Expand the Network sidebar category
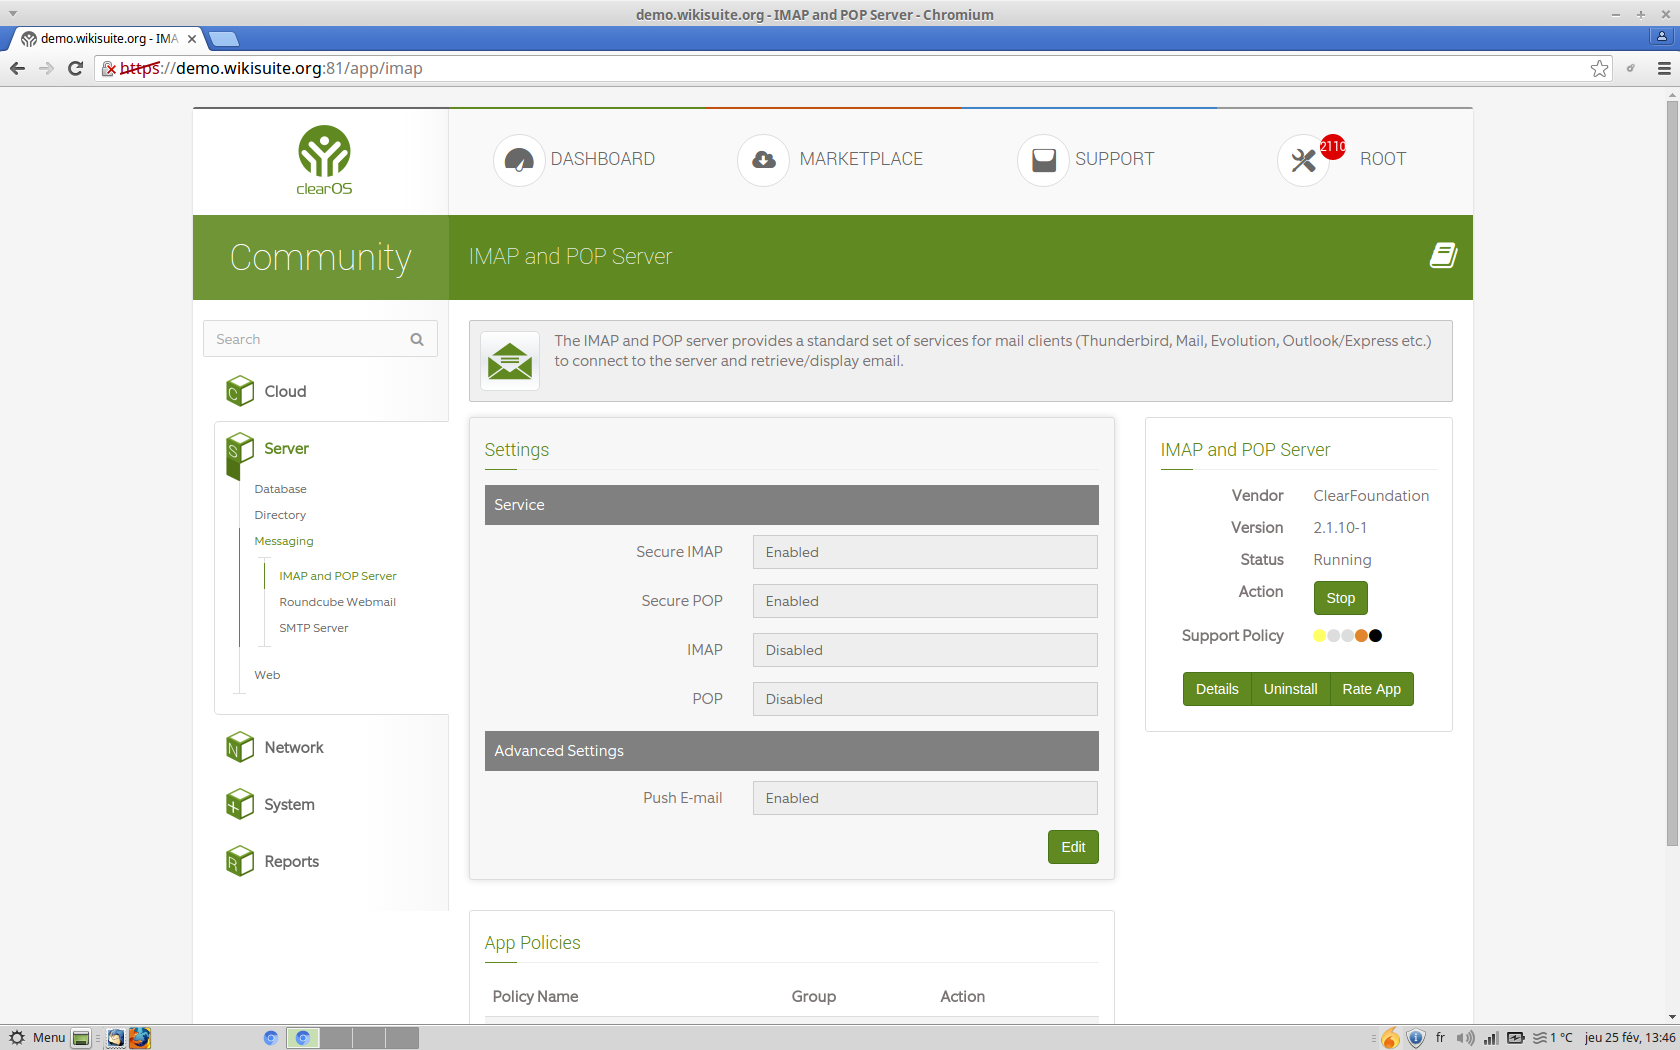This screenshot has height=1050, width=1680. (293, 748)
